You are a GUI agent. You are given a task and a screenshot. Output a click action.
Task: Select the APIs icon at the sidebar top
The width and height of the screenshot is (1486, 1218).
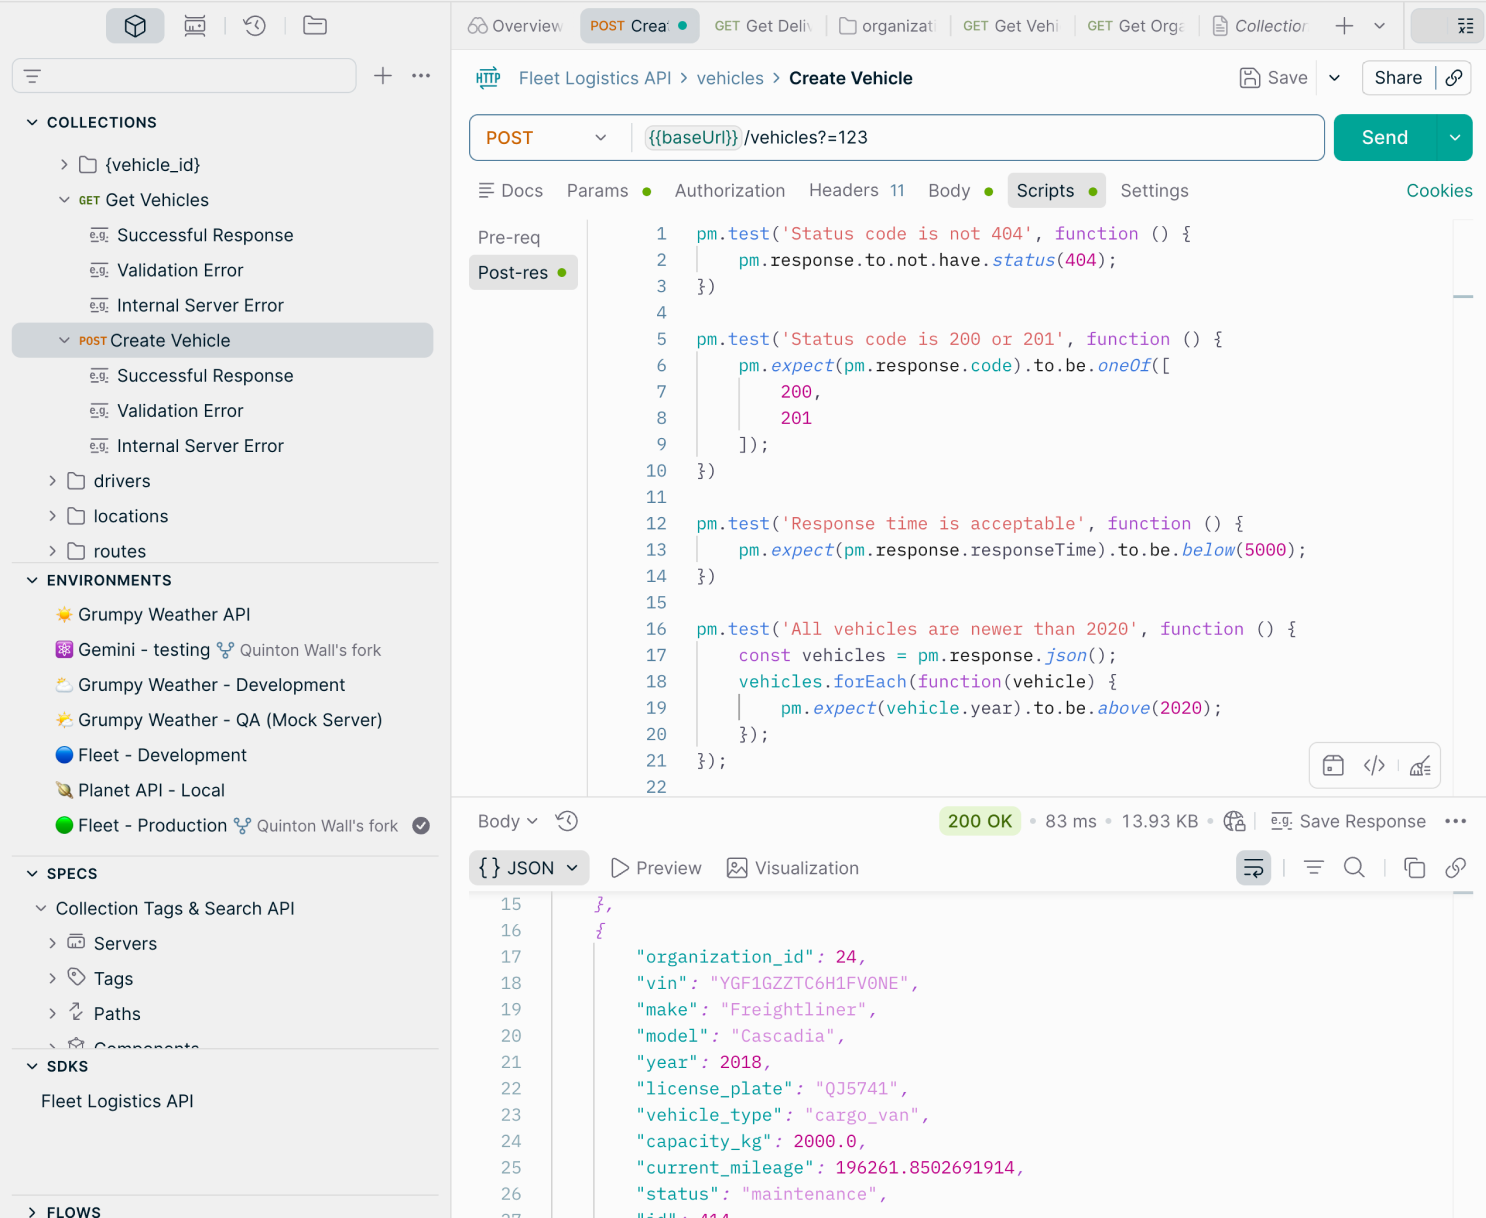point(195,25)
